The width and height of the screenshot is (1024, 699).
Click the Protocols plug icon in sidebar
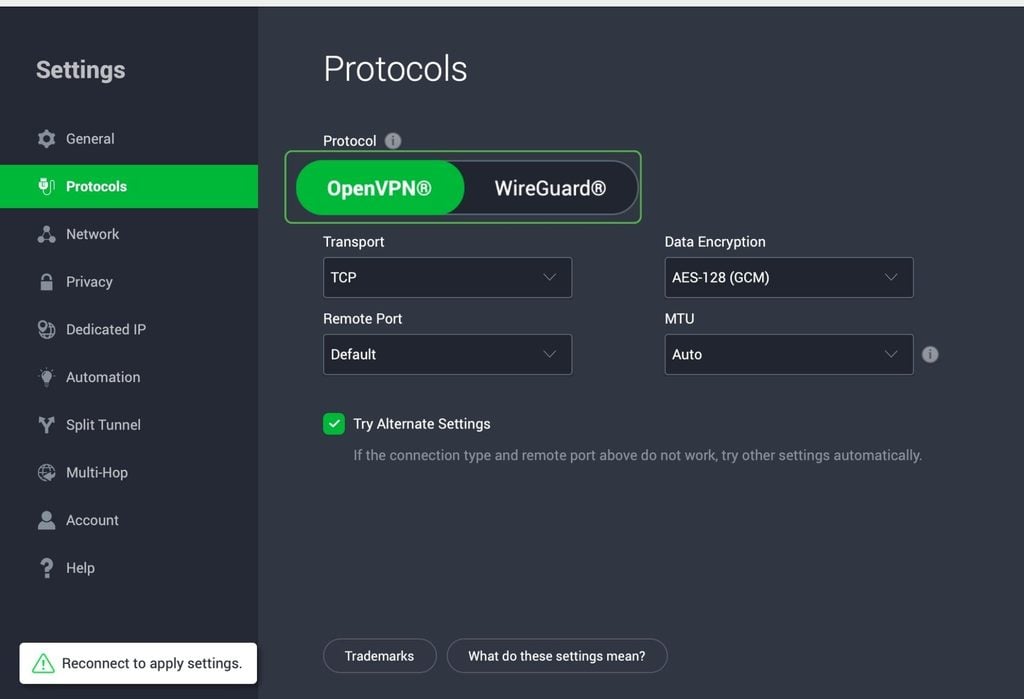click(x=46, y=186)
